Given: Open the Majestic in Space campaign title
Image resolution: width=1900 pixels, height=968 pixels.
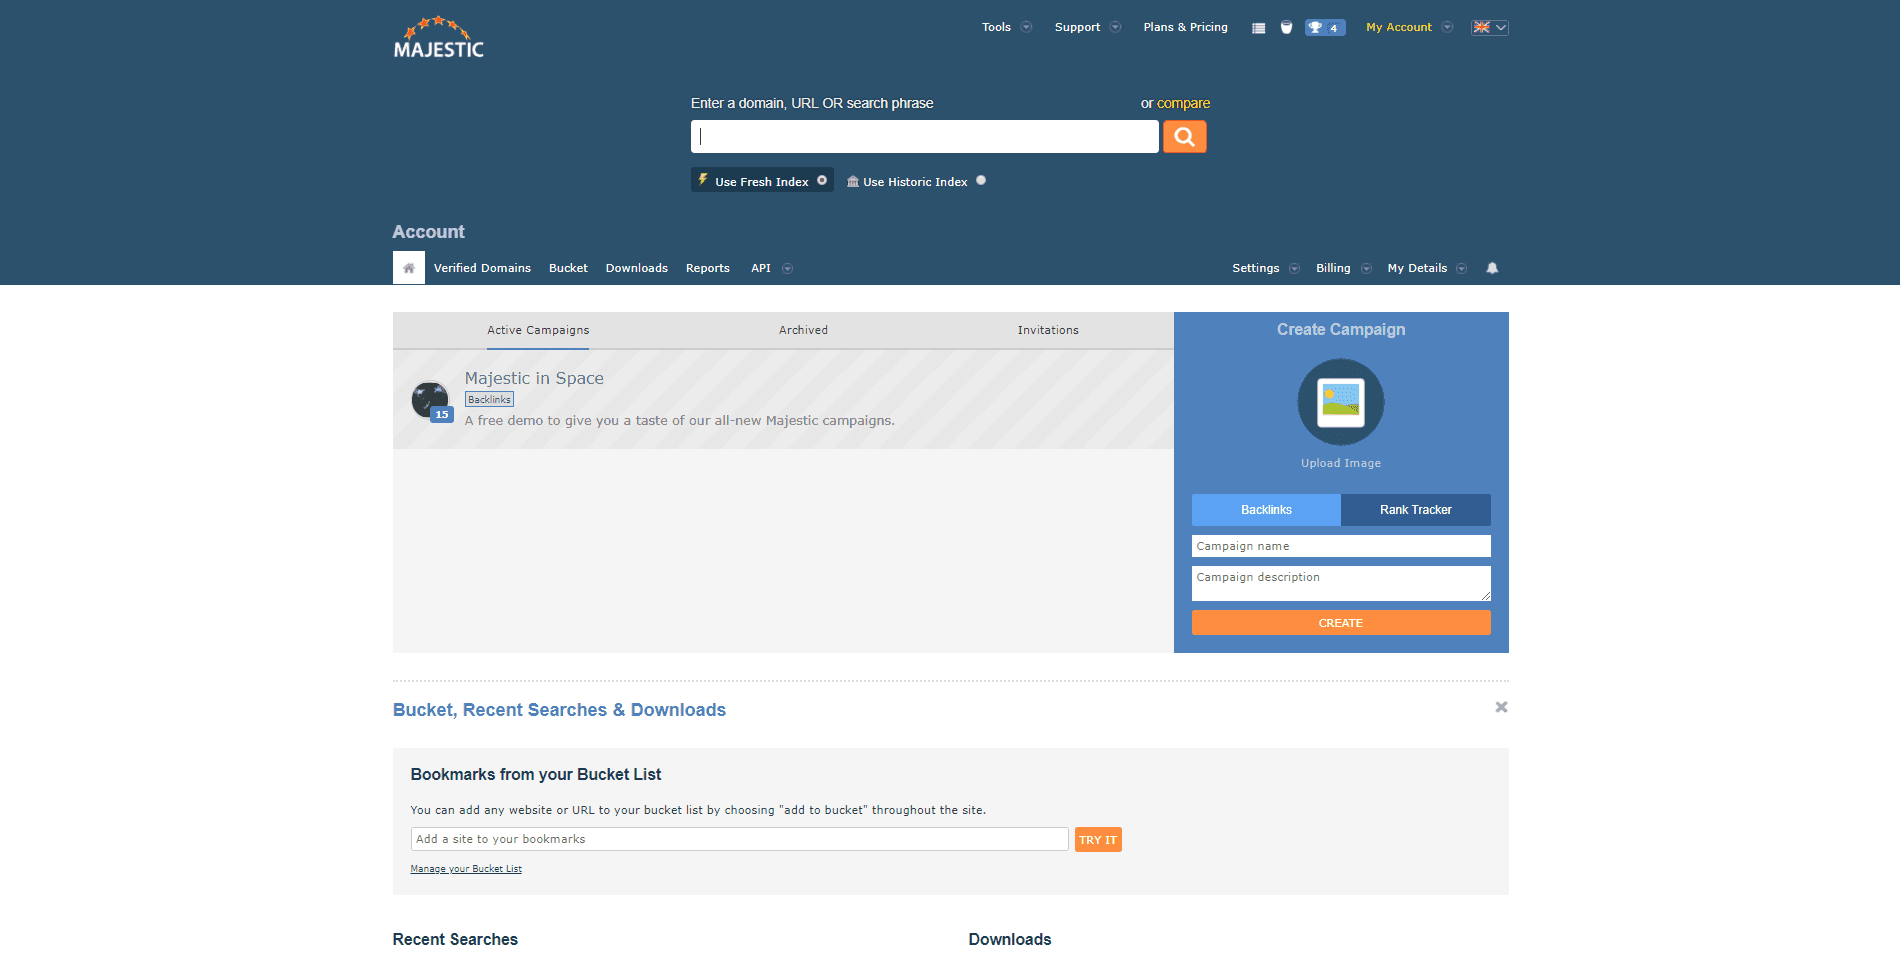Looking at the screenshot, I should point(534,378).
